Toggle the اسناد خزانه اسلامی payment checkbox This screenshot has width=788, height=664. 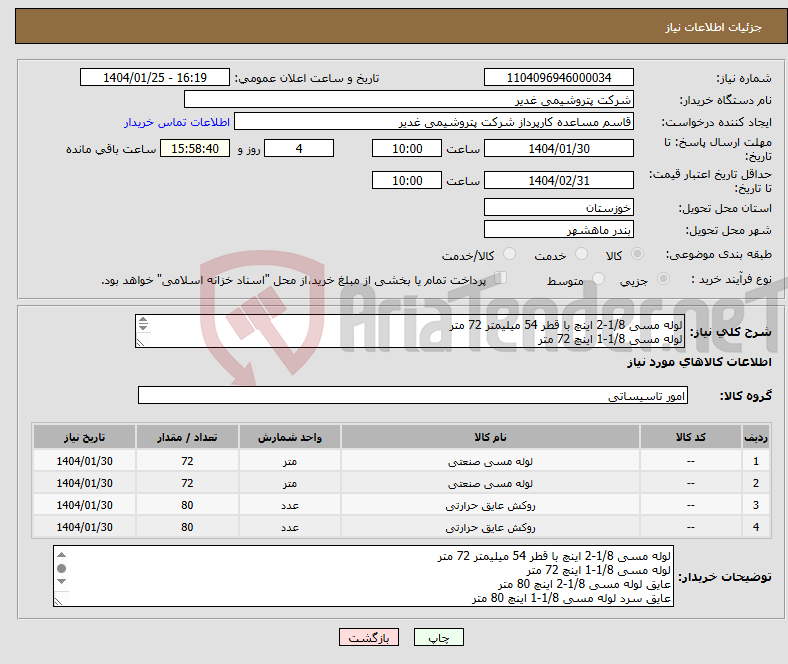pos(500,278)
